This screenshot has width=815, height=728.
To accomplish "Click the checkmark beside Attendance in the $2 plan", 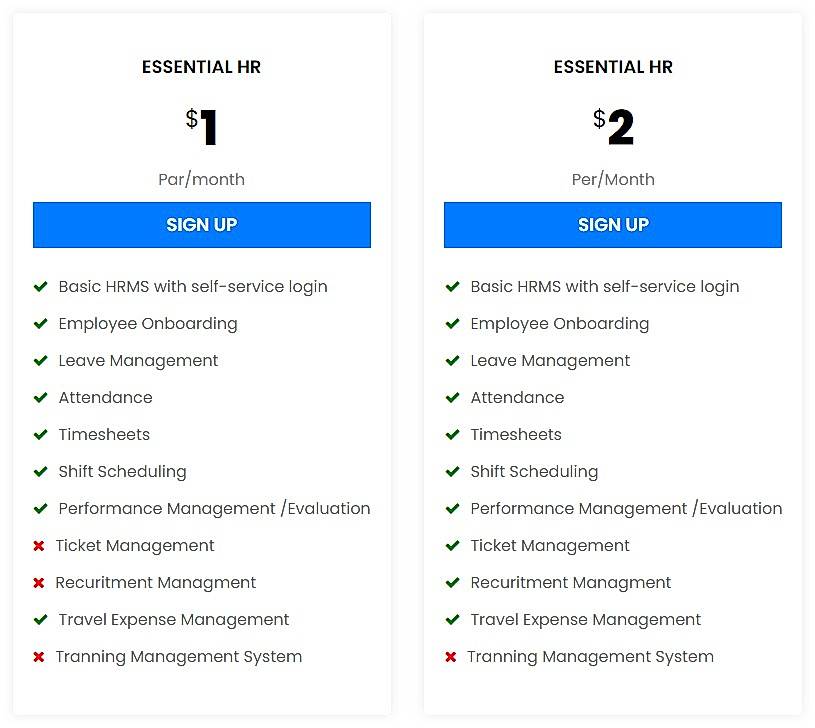I will (x=452, y=398).
